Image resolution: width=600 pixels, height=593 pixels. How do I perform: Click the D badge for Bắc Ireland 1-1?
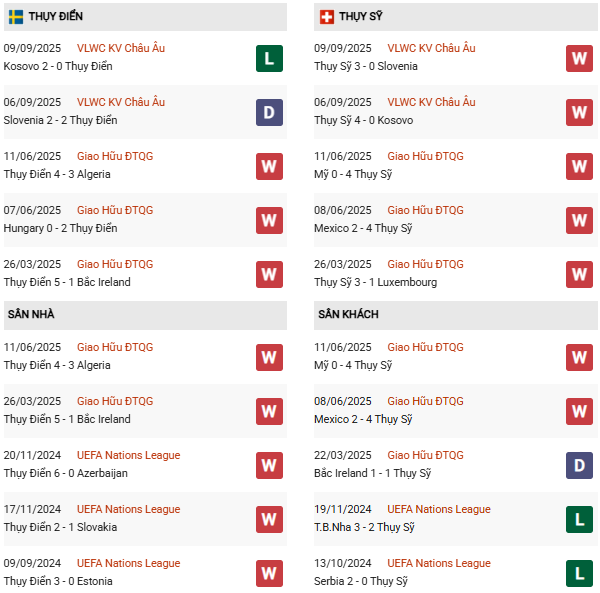(x=580, y=465)
